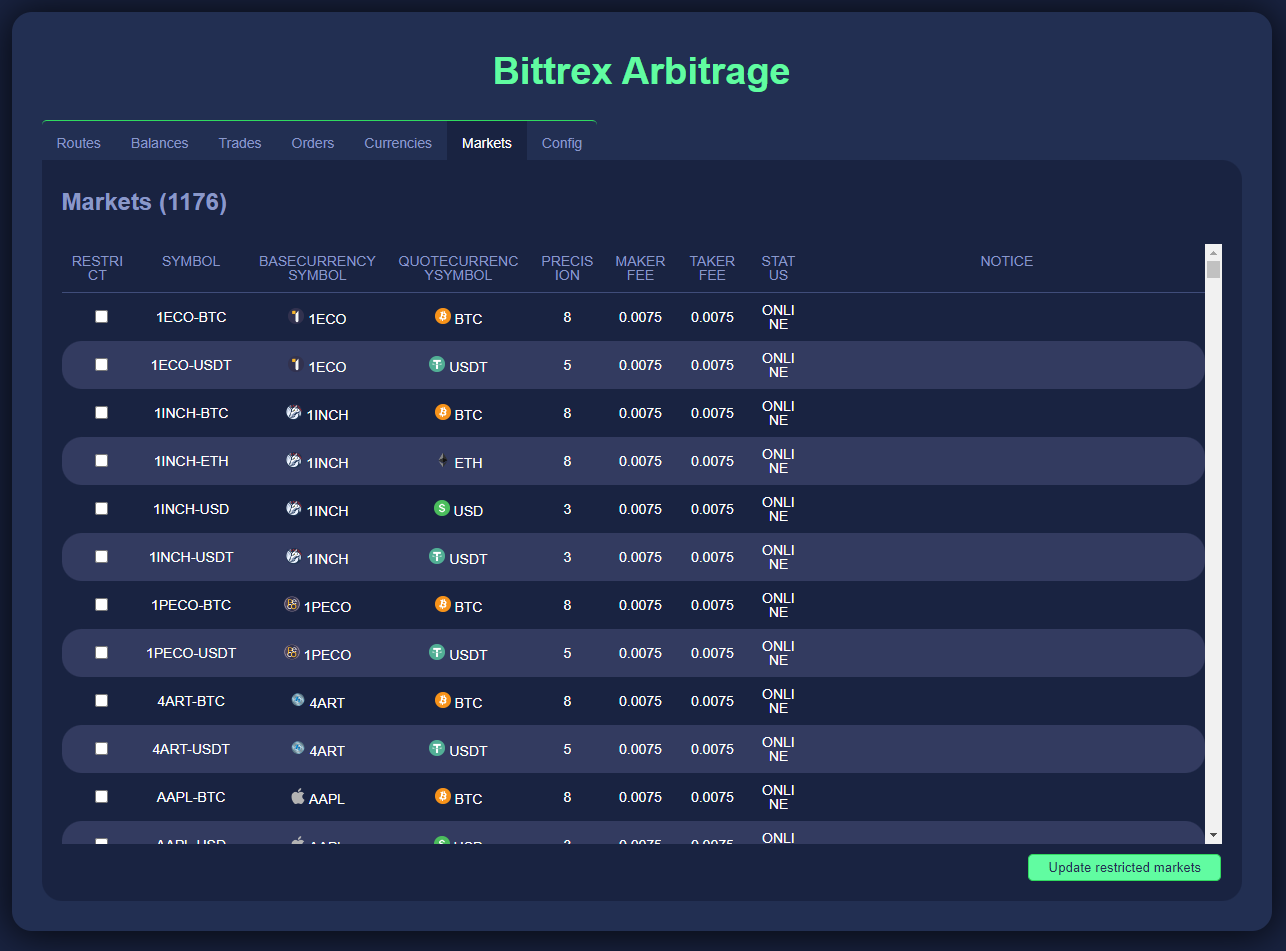Tick the restrict box for 1INCH-ETH
Screen dimensions: 1286x951
[101, 460]
